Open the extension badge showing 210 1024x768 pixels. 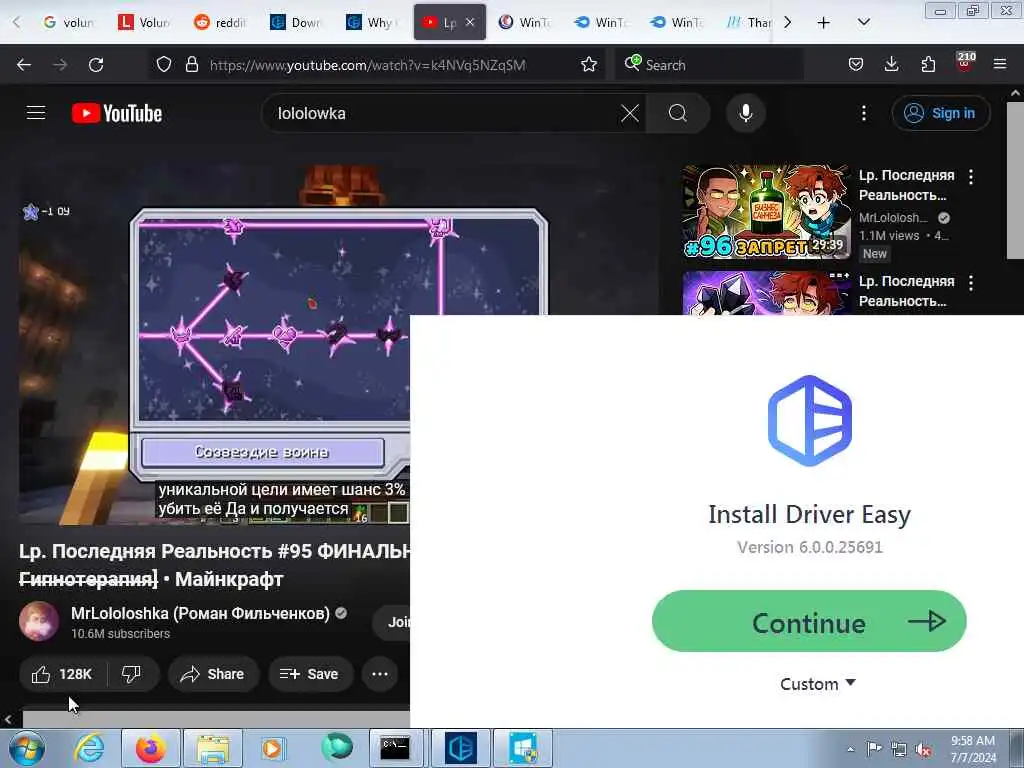[x=965, y=63]
